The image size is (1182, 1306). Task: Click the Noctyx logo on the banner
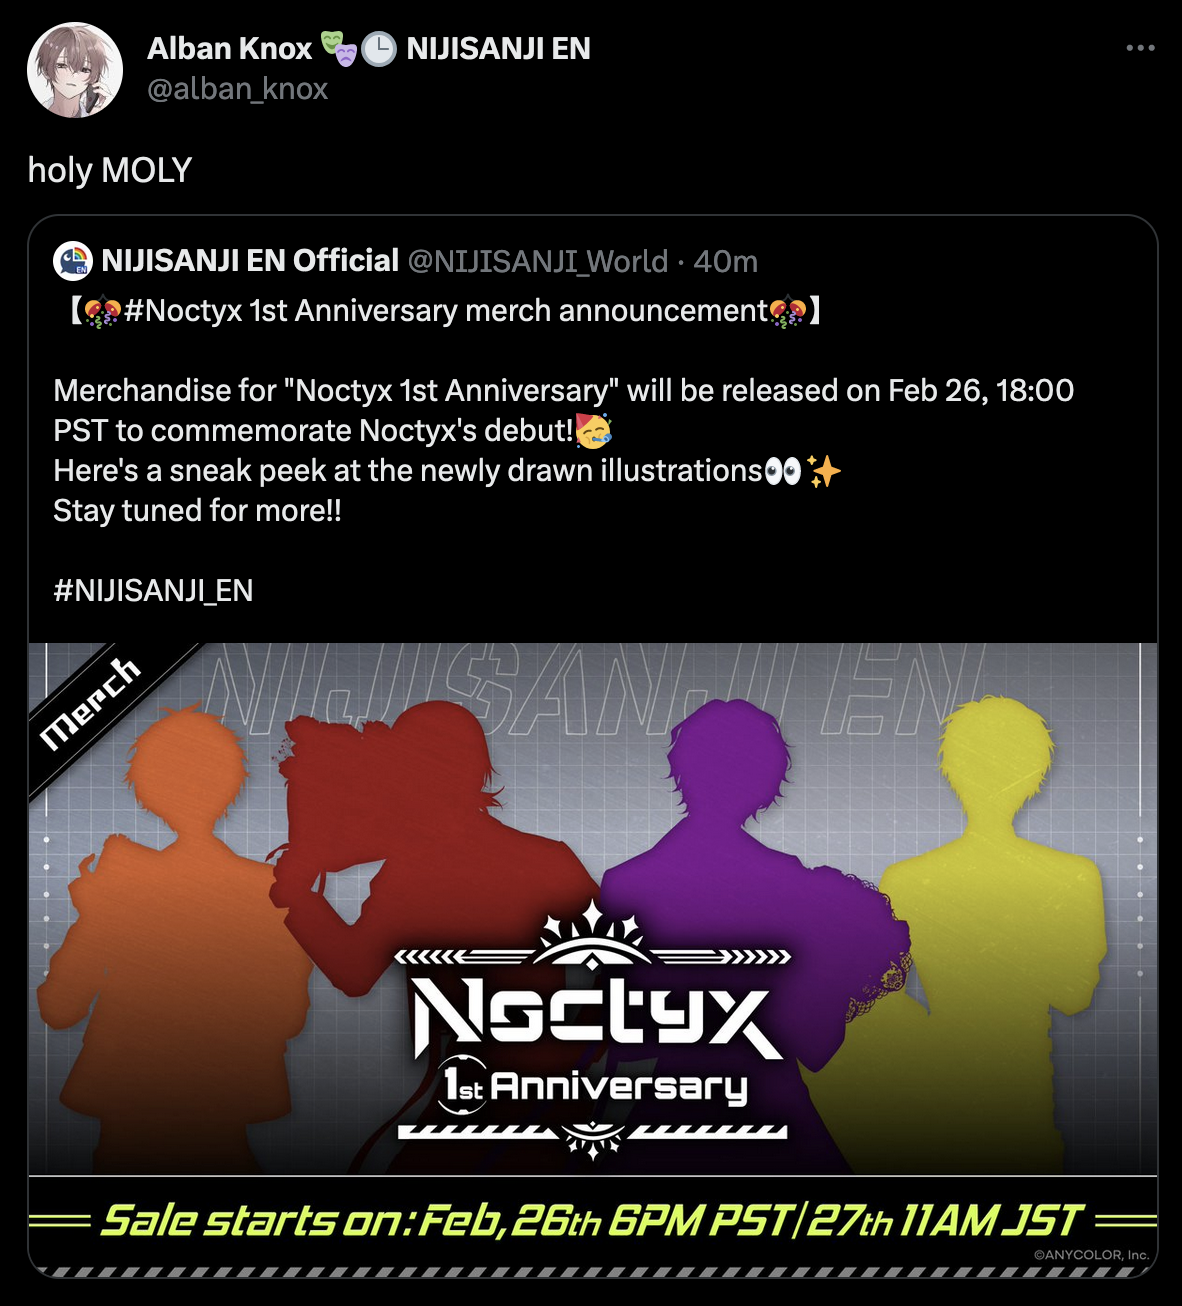click(x=593, y=1030)
